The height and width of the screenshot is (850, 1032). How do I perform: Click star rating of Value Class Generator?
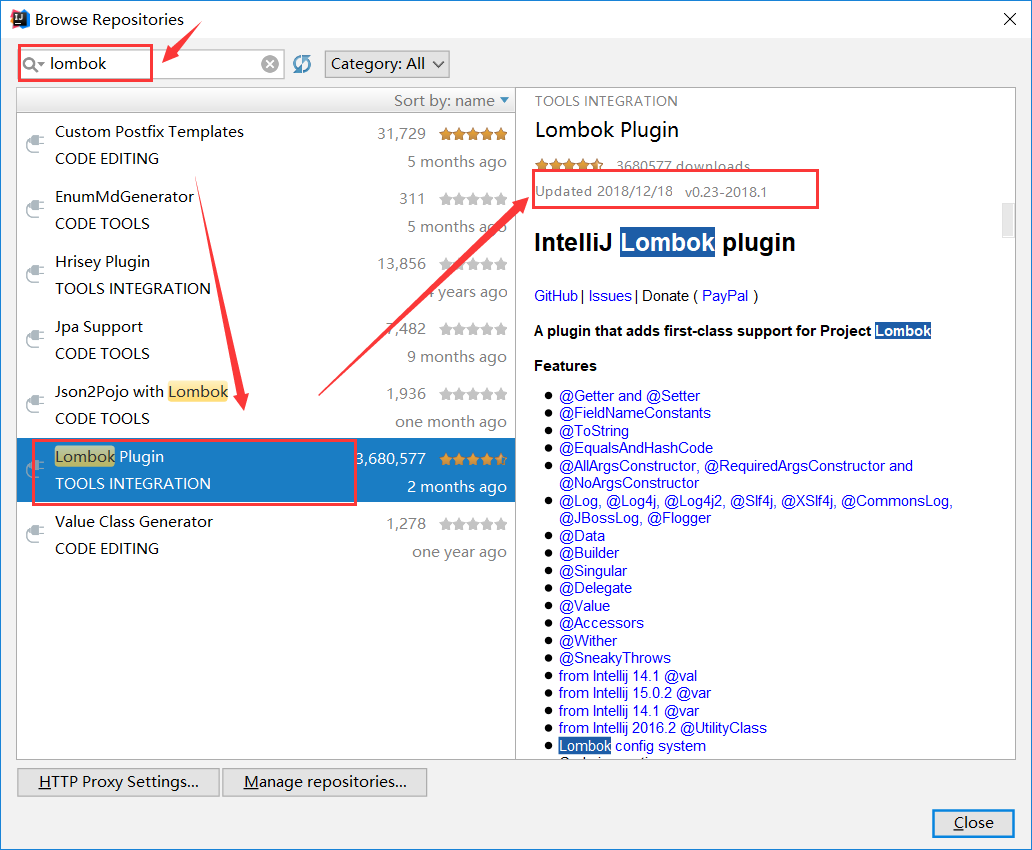(473, 524)
